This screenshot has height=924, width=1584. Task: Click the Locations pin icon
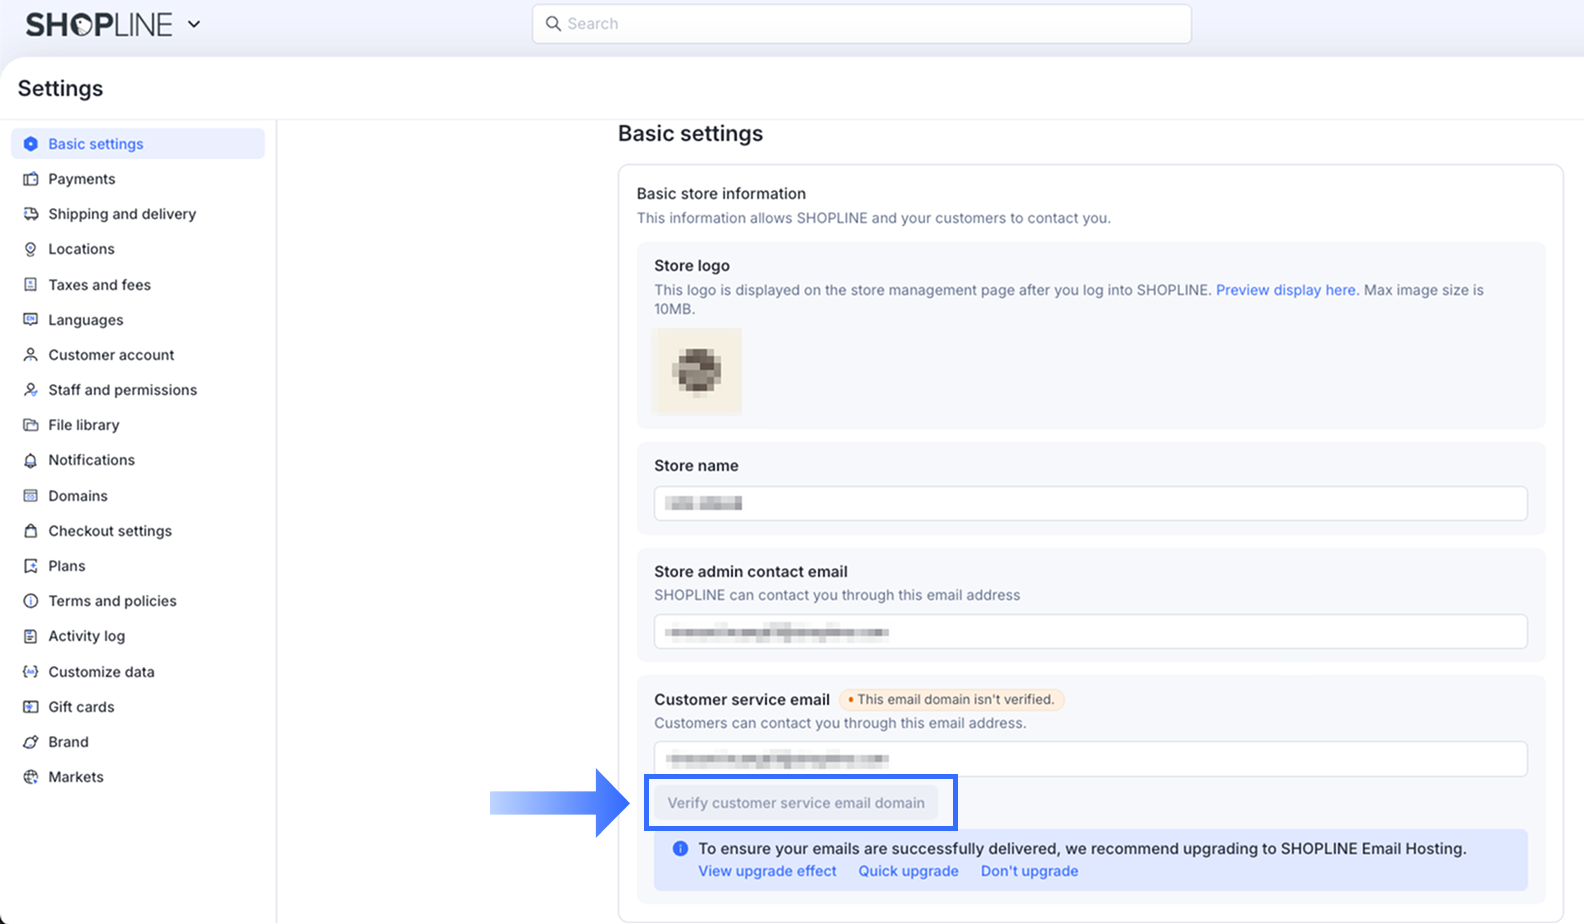(x=31, y=249)
